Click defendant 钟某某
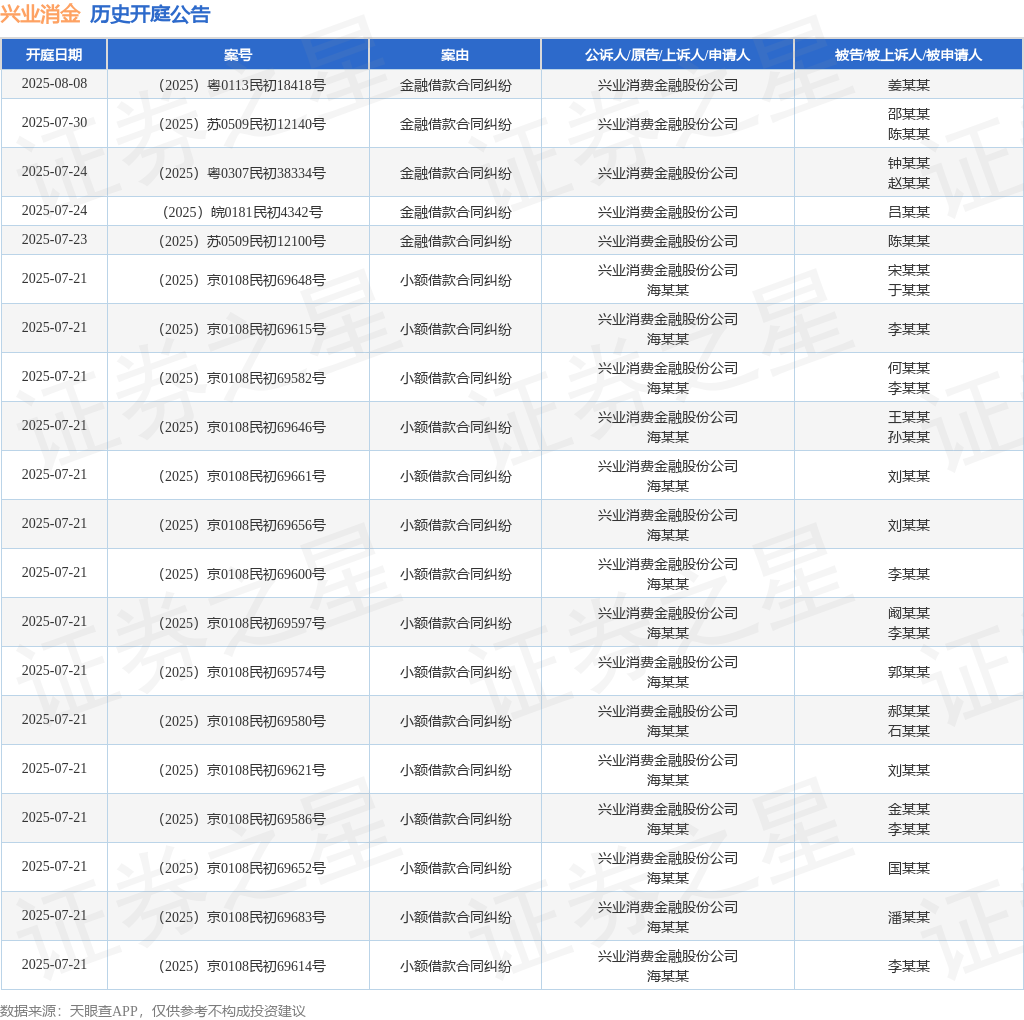Screen dimensions: 1024x1020 point(908,163)
